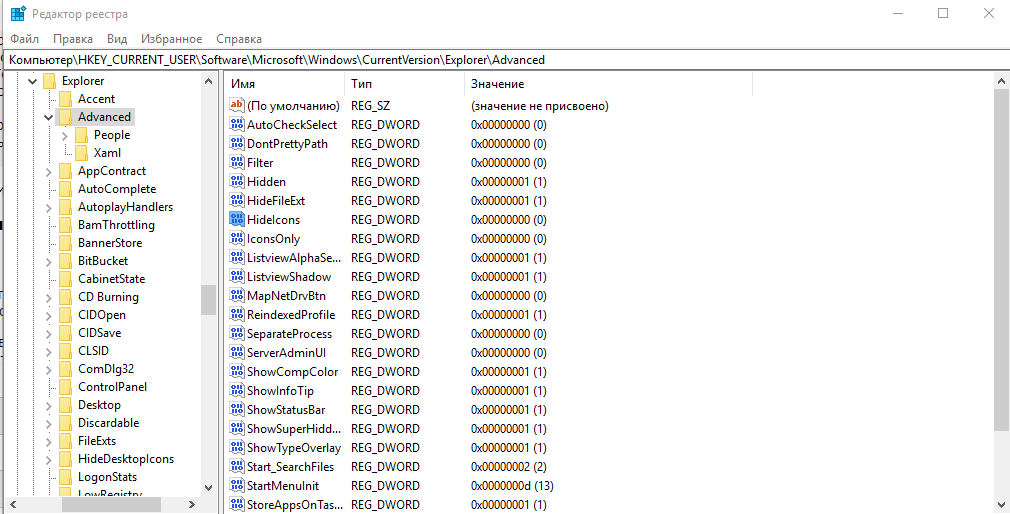Expand the CD Burning key
The height and width of the screenshot is (514, 1010).
[49, 298]
